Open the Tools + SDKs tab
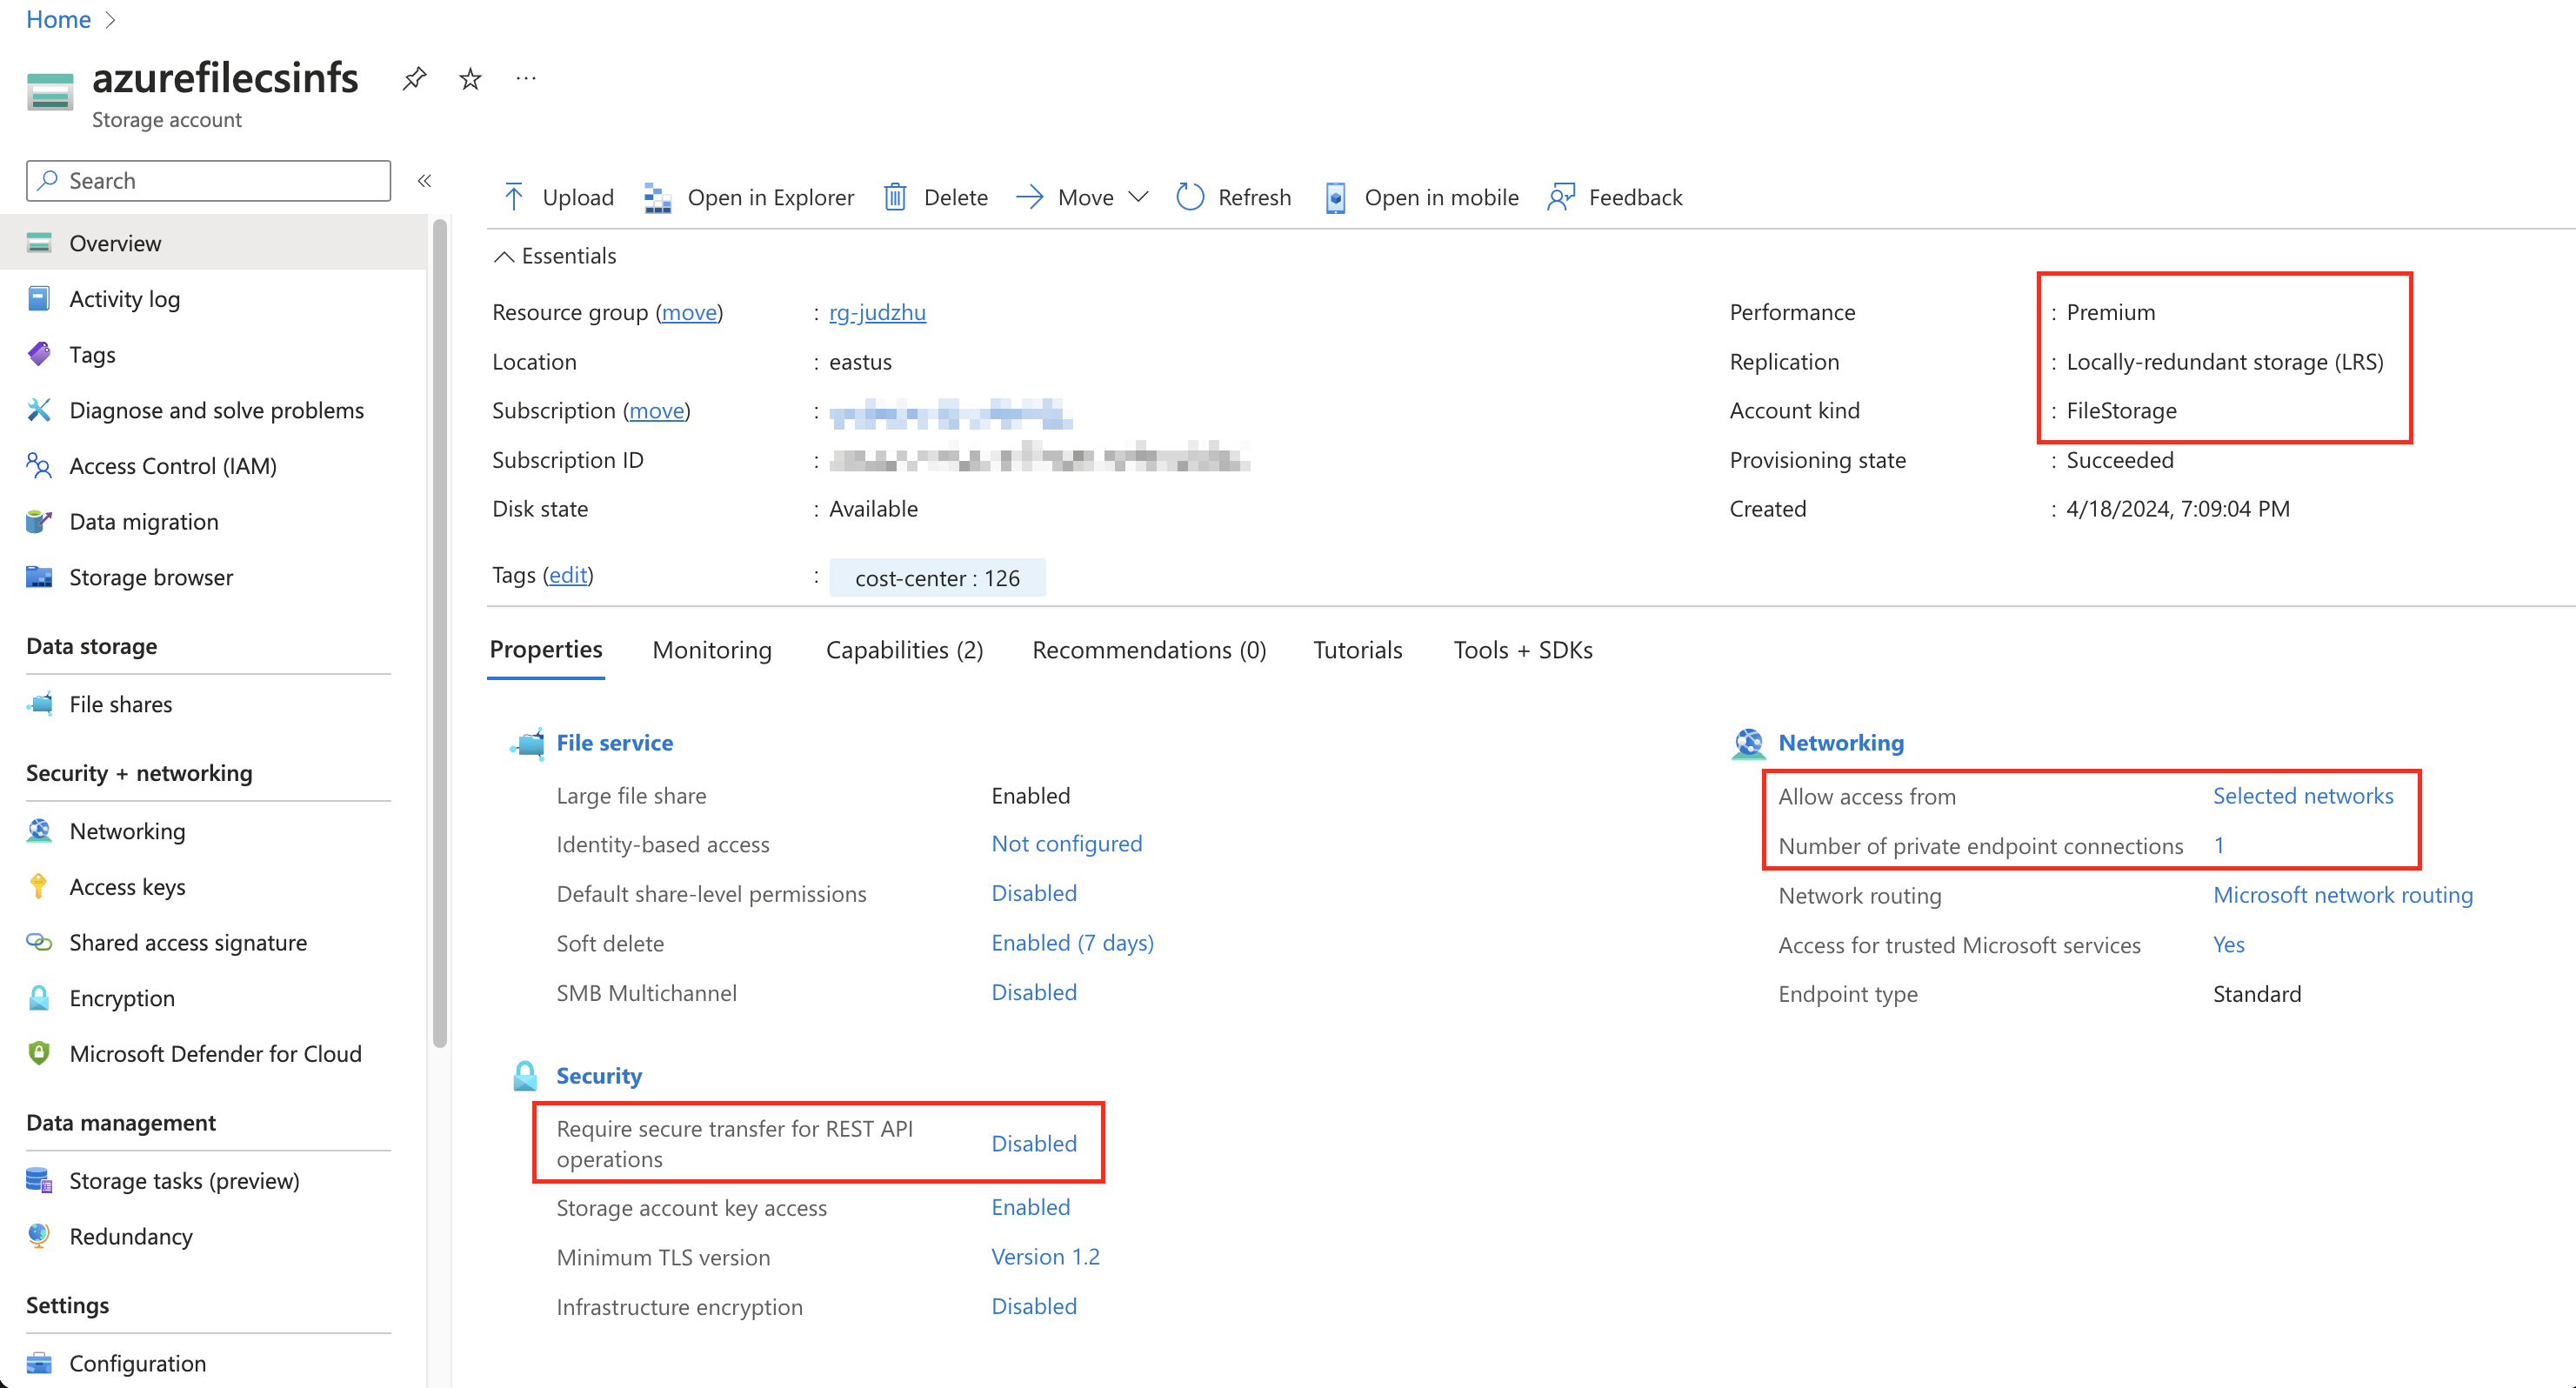The height and width of the screenshot is (1388, 2576). (1521, 649)
